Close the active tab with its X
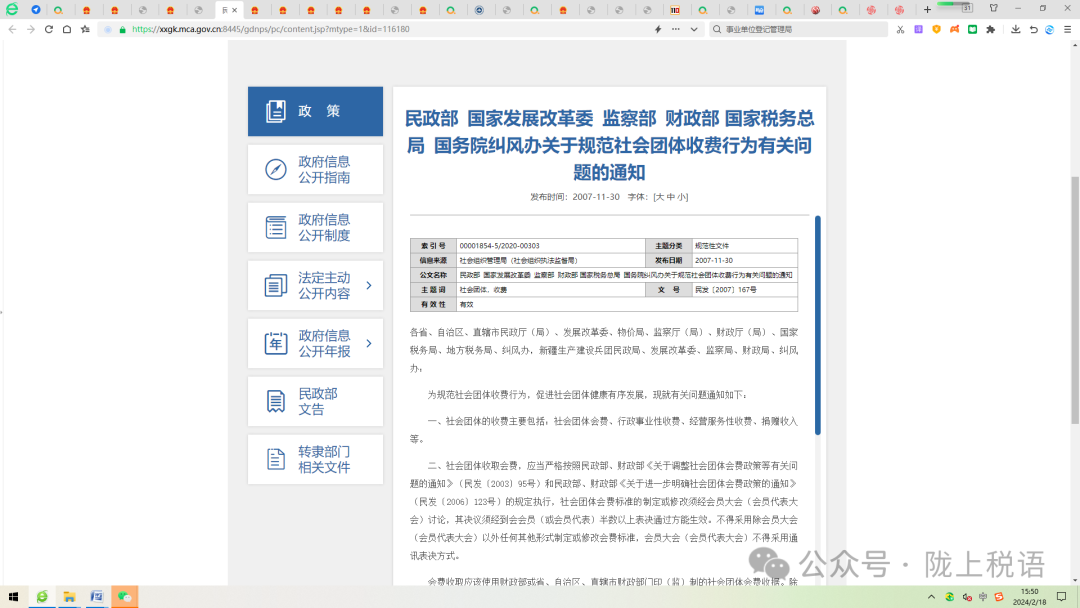The image size is (1080, 608). [x=234, y=10]
